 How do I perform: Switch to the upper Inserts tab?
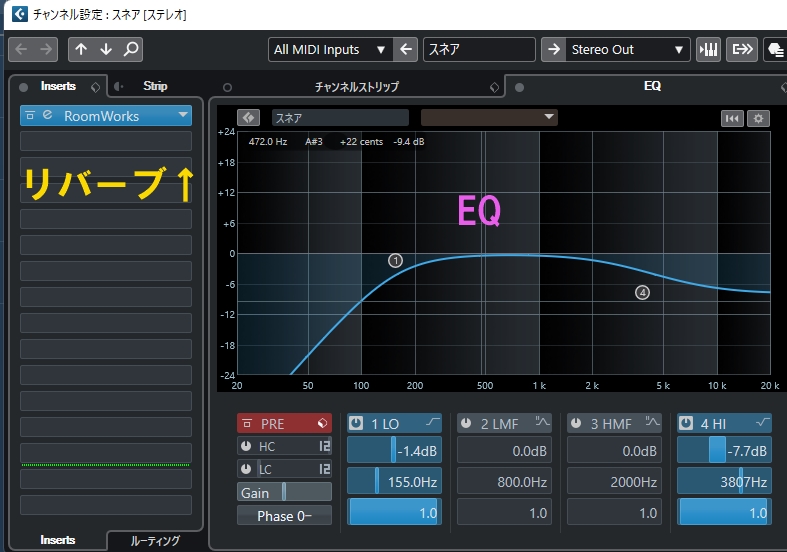(58, 86)
